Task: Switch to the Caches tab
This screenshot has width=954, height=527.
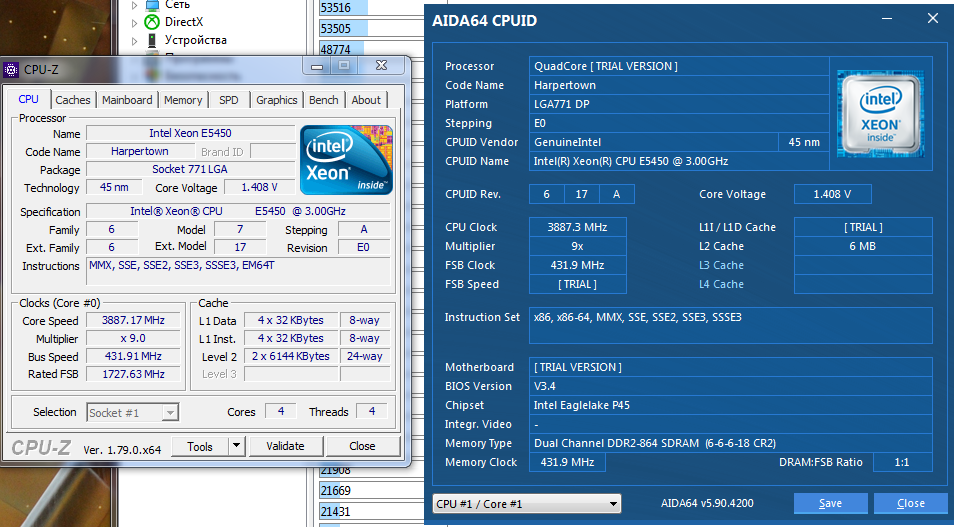Action: 72,100
